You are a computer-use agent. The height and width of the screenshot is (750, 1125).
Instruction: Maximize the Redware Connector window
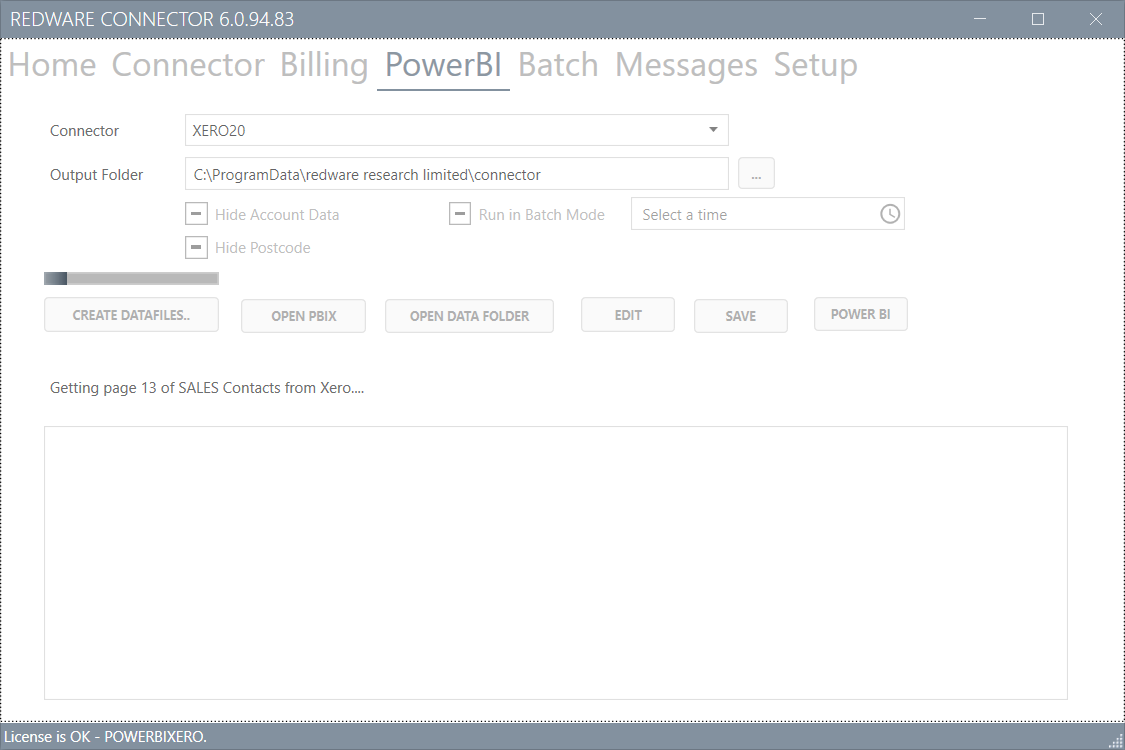tap(1037, 19)
